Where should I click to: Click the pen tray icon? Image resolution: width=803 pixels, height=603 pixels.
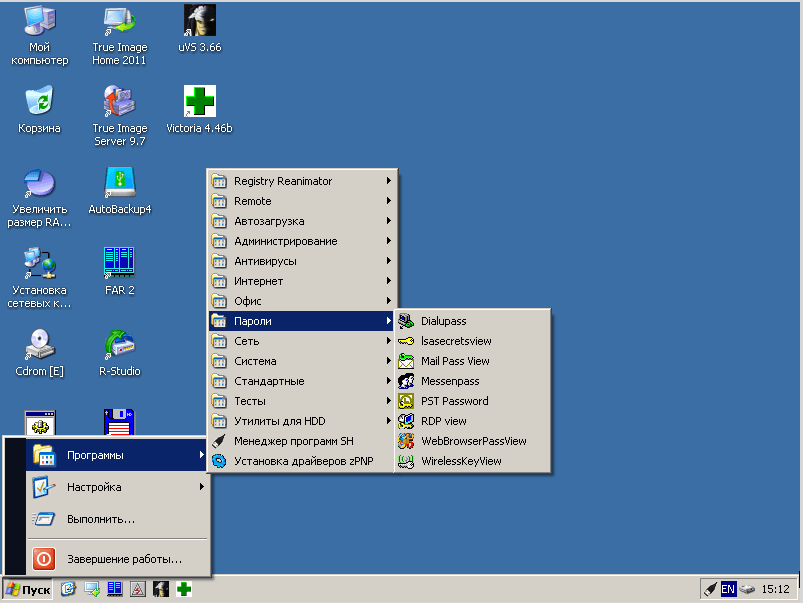tap(711, 589)
